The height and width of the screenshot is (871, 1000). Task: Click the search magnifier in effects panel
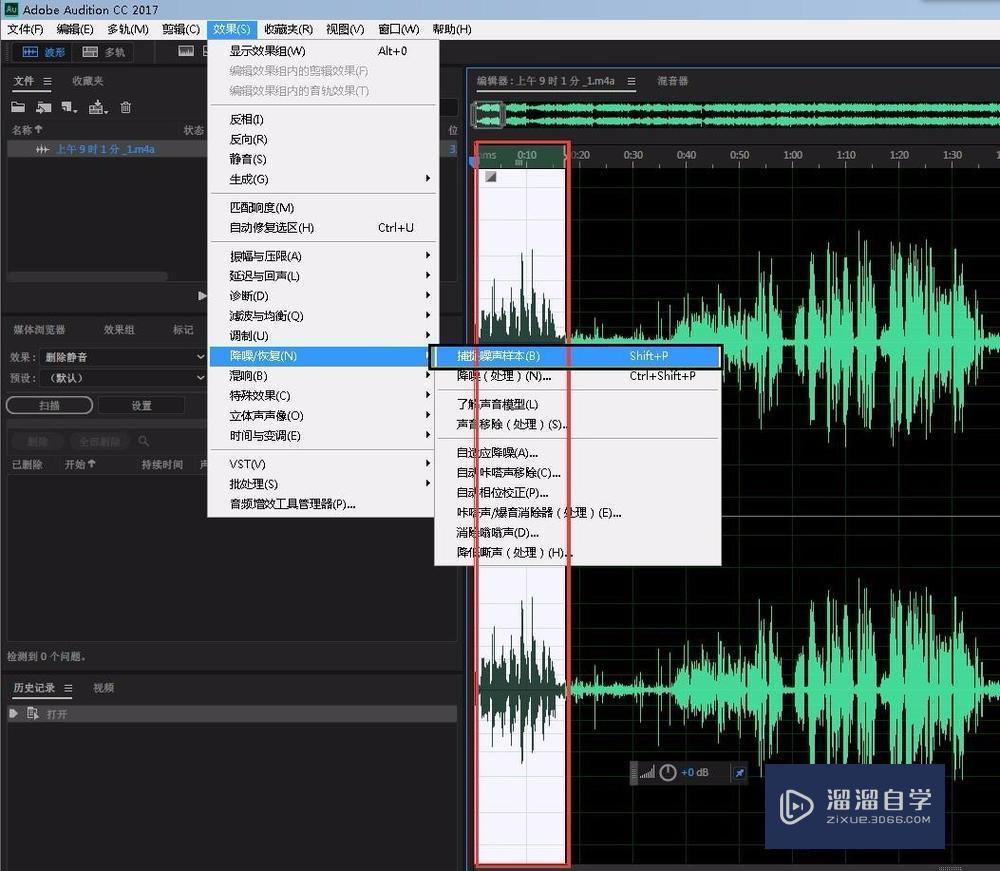143,441
